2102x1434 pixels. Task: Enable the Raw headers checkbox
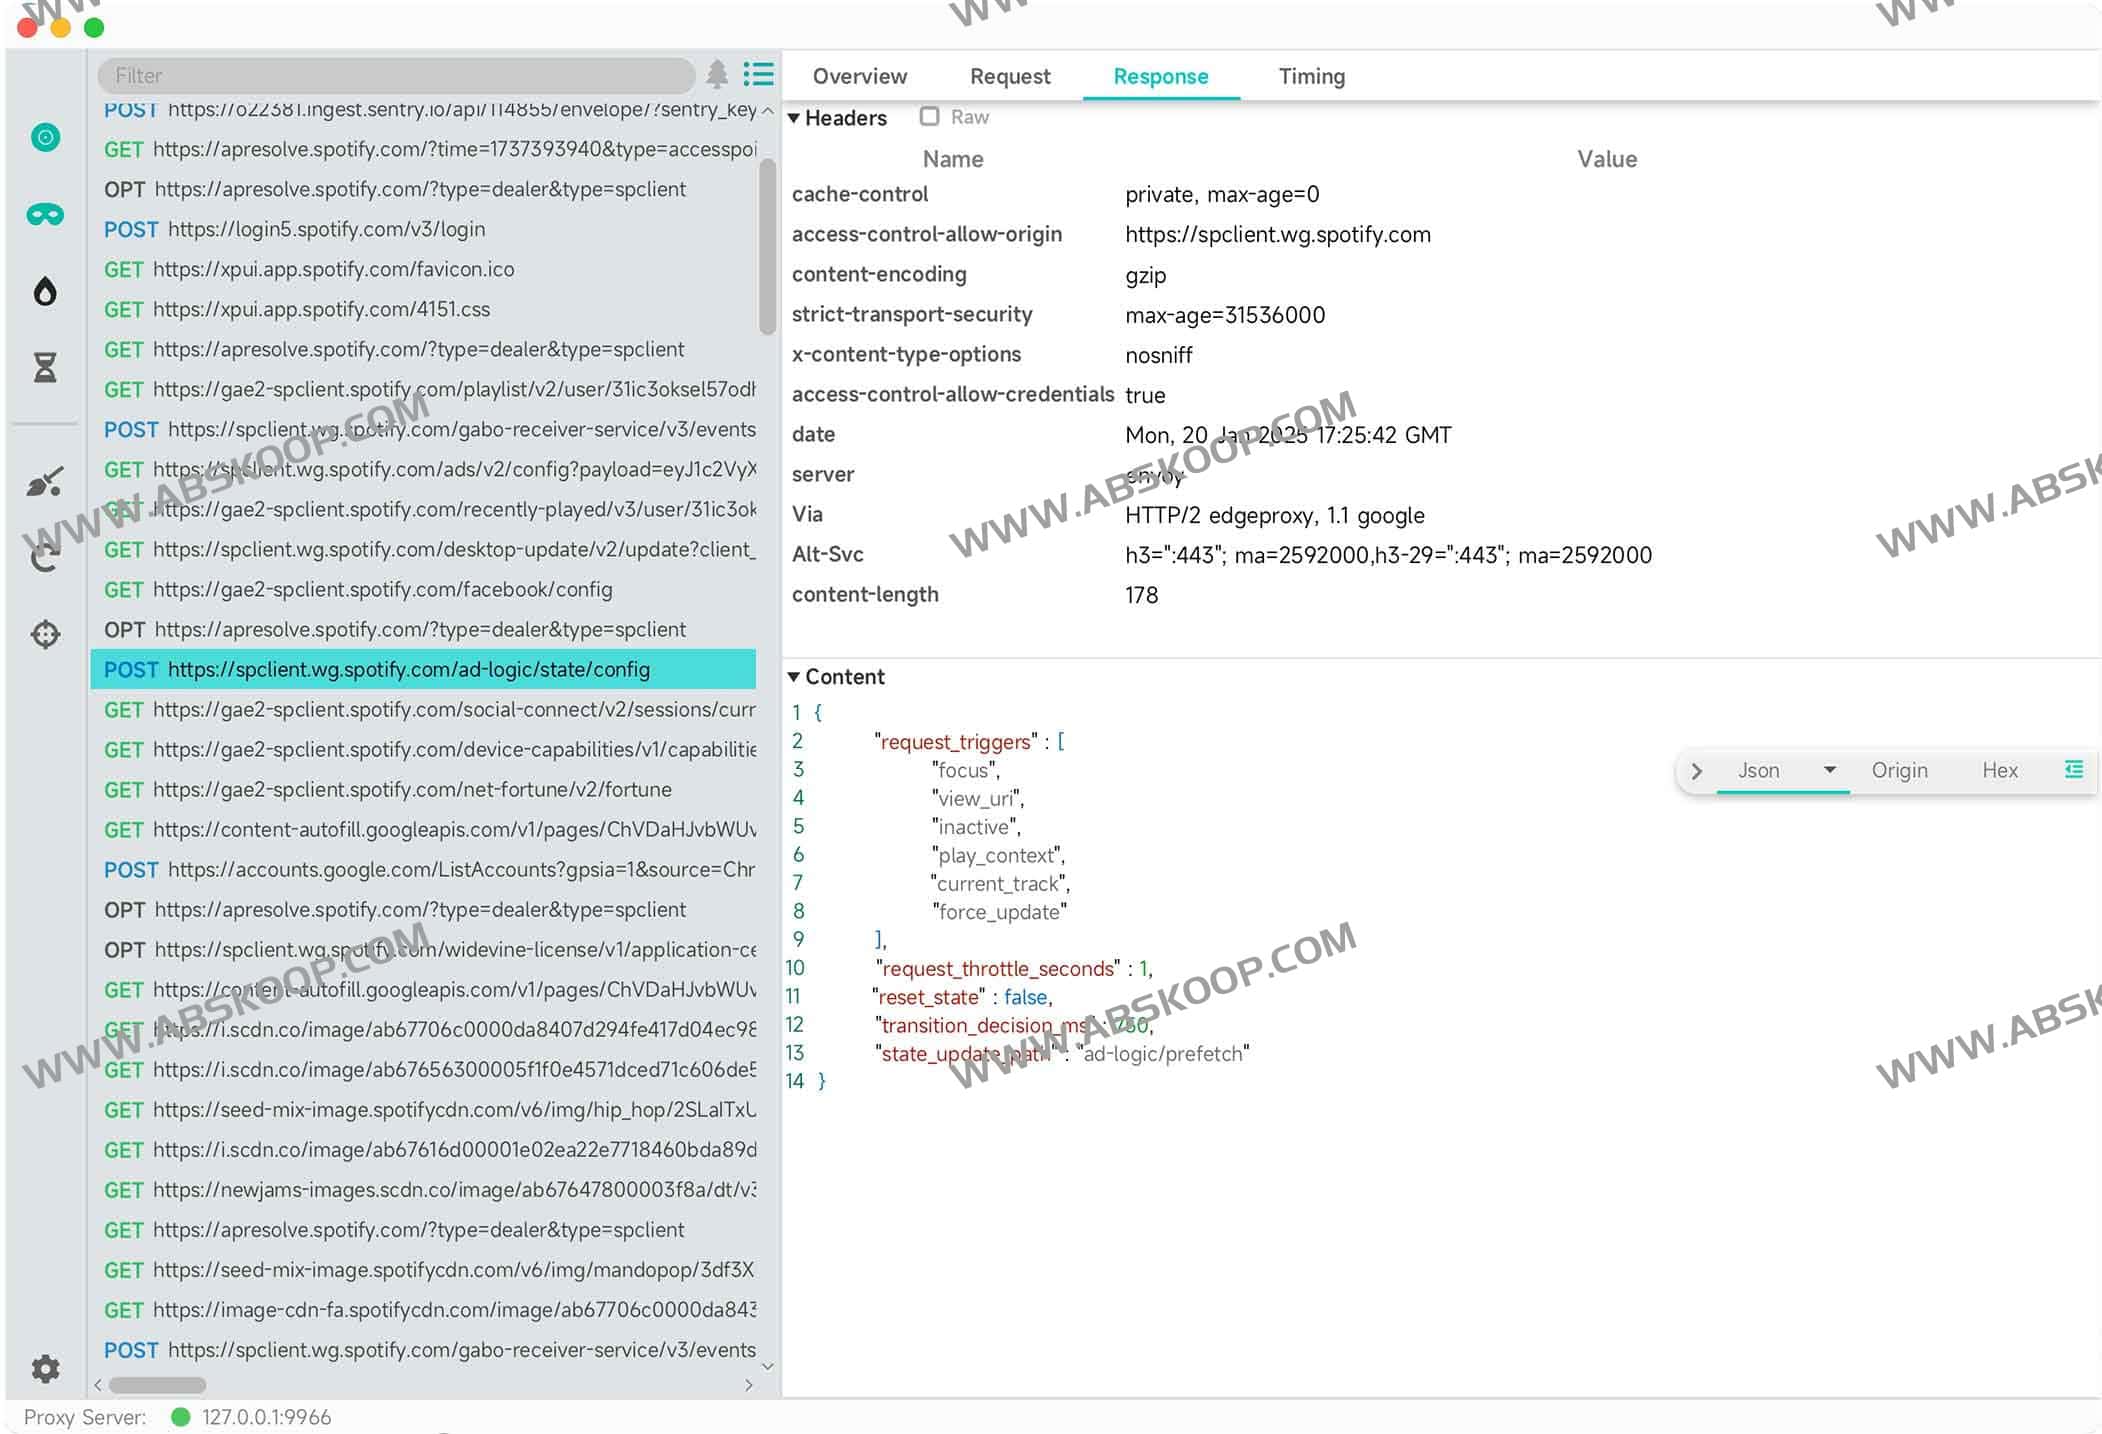930,117
